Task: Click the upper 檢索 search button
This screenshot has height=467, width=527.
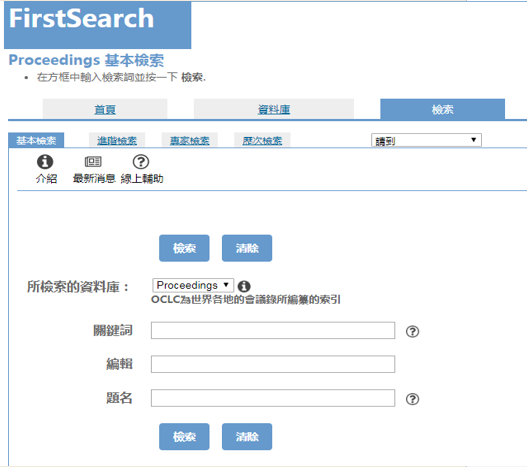Action: [x=184, y=248]
